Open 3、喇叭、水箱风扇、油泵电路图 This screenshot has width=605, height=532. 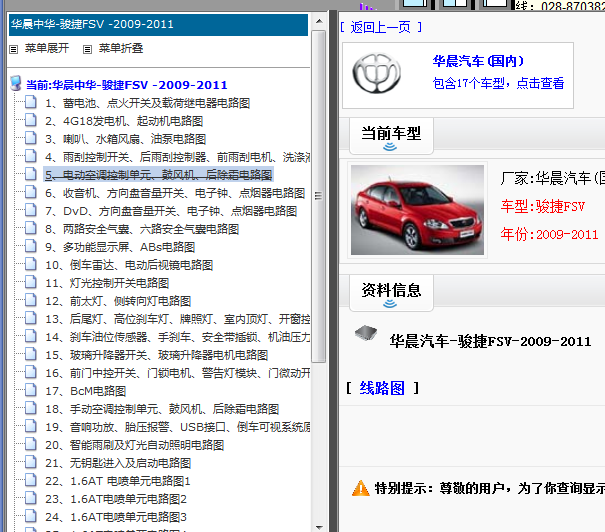pyautogui.click(x=125, y=139)
